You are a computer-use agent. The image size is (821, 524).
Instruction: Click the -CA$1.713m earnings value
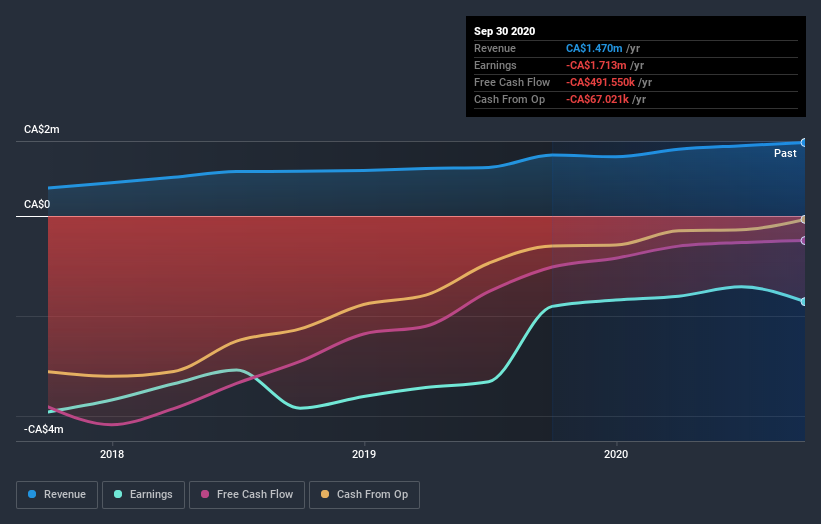pos(596,65)
